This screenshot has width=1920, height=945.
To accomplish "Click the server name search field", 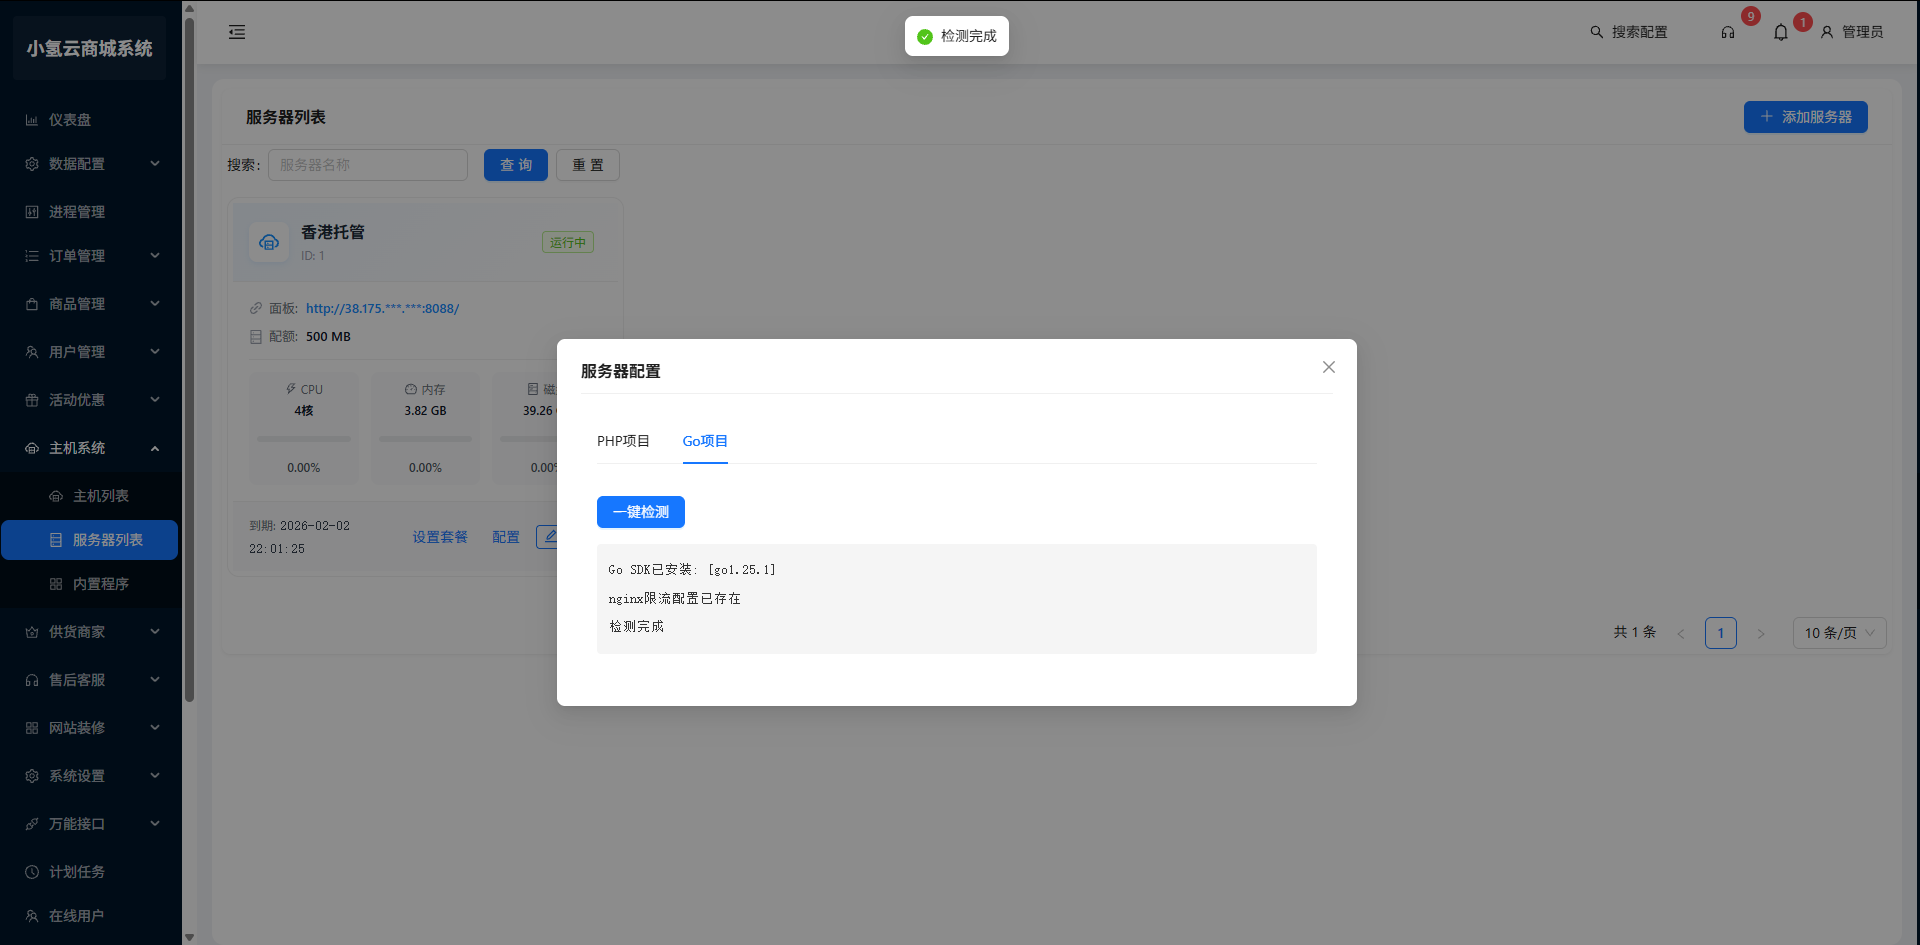I will (368, 165).
